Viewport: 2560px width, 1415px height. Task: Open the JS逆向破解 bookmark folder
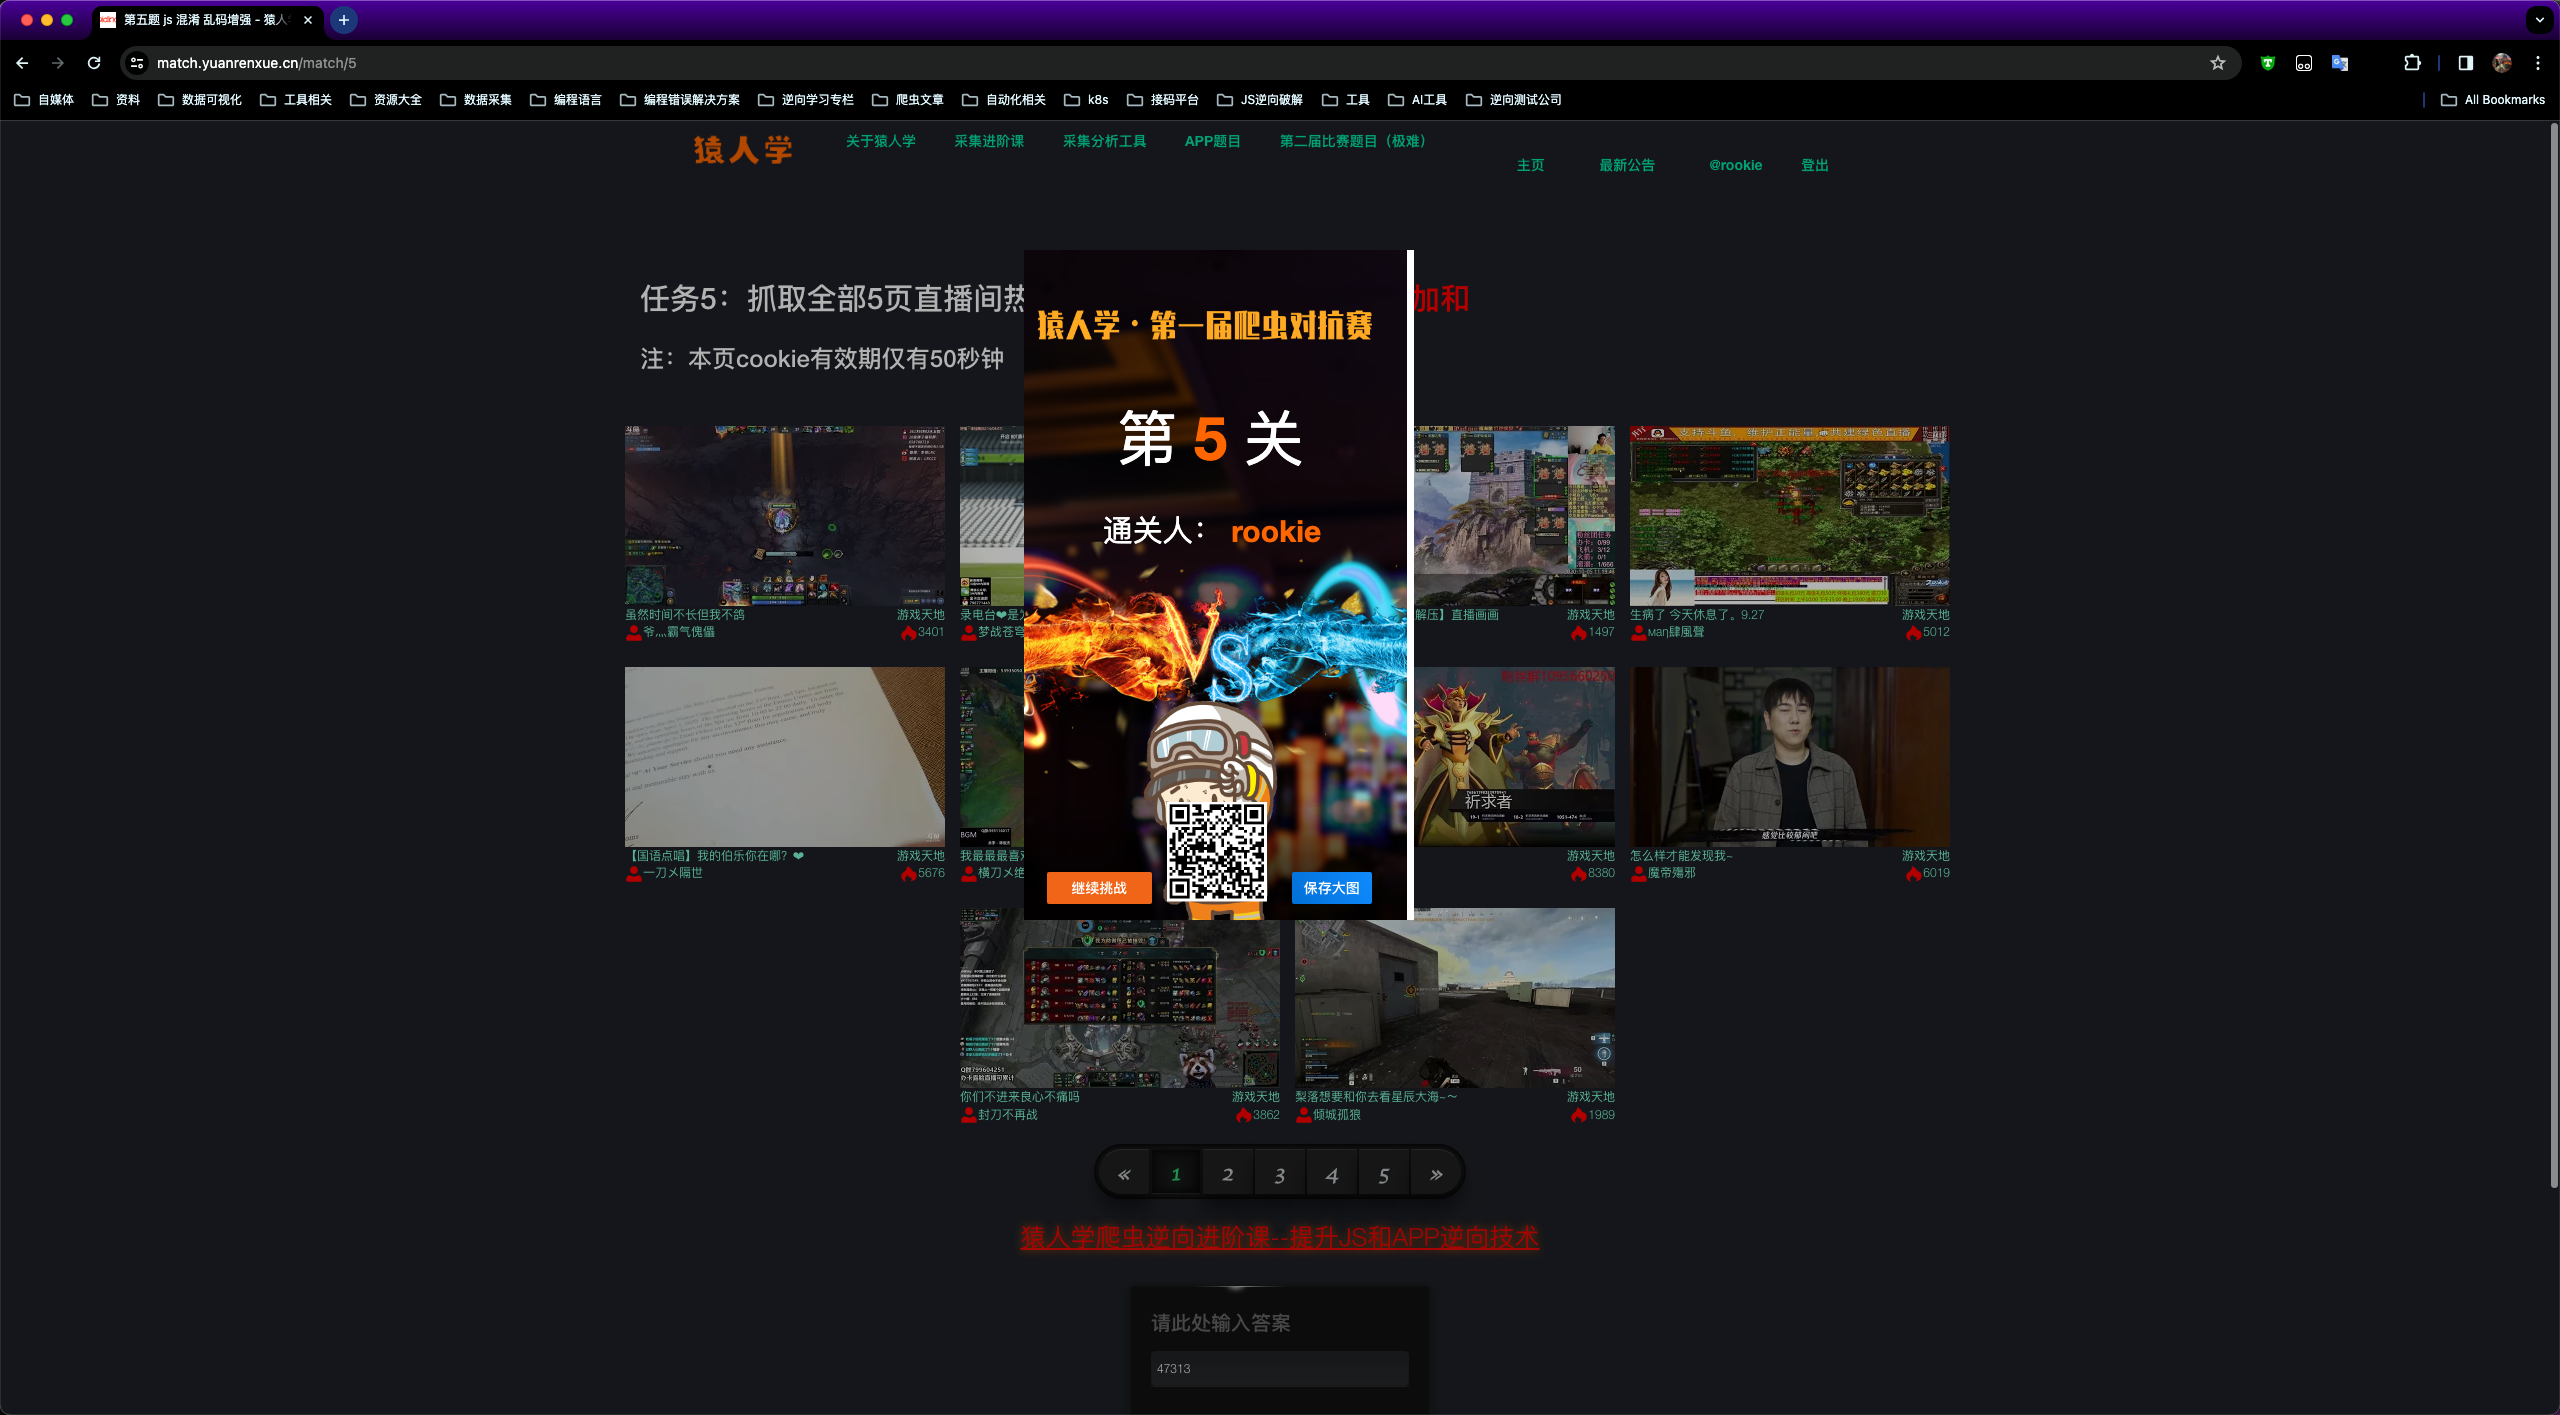point(1260,100)
